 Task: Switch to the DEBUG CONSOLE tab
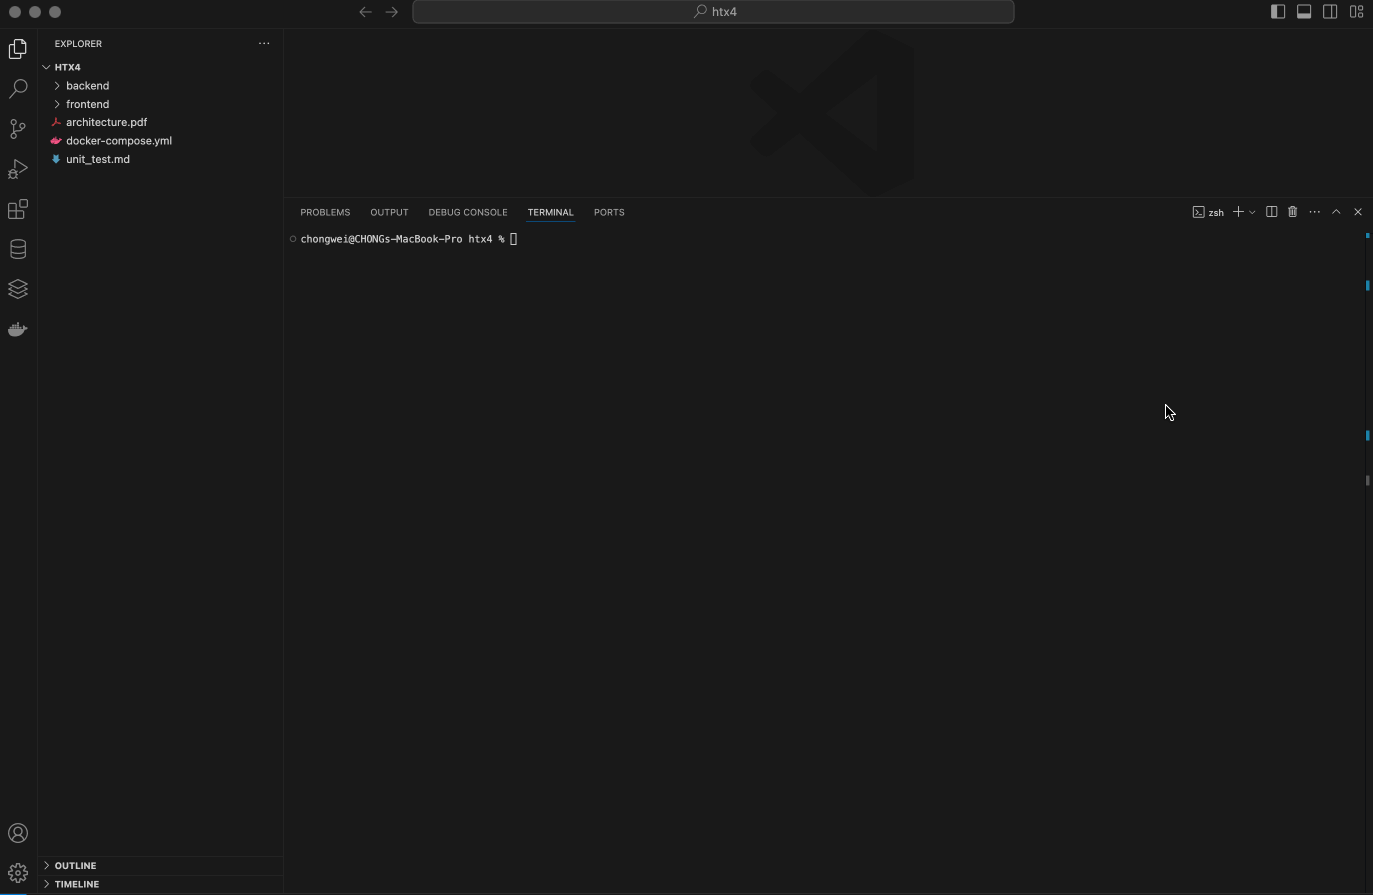click(x=467, y=212)
